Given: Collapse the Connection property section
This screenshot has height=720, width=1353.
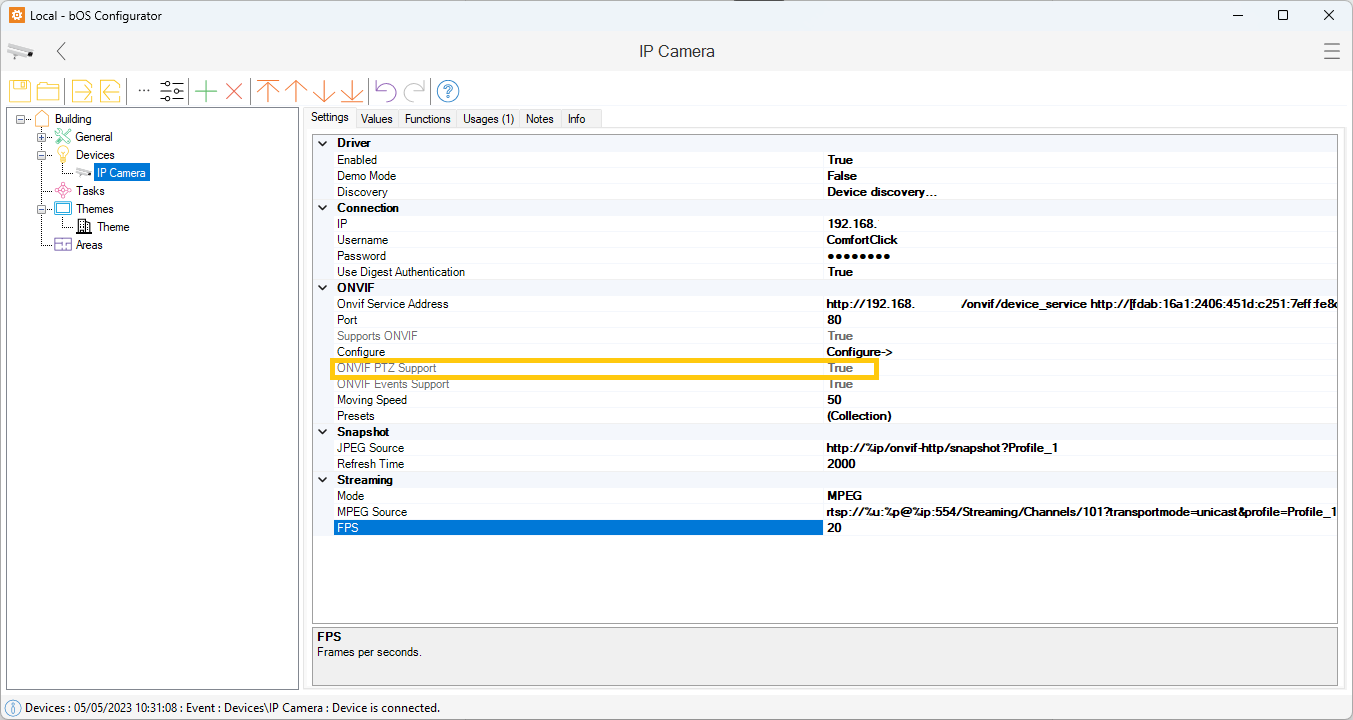Looking at the screenshot, I should (323, 208).
